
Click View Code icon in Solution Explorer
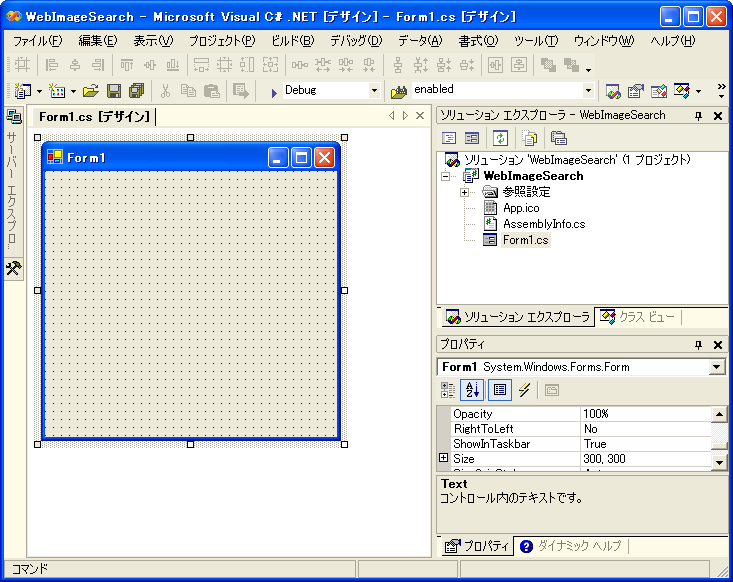coord(449,138)
